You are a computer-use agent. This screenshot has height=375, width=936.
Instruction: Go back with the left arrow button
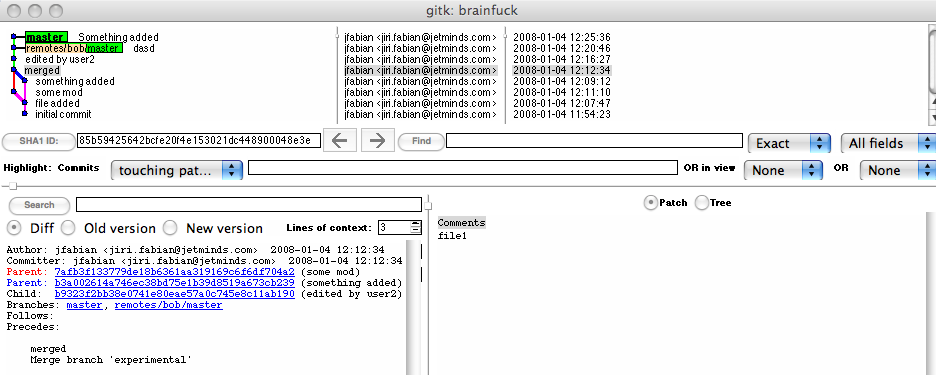(x=340, y=141)
